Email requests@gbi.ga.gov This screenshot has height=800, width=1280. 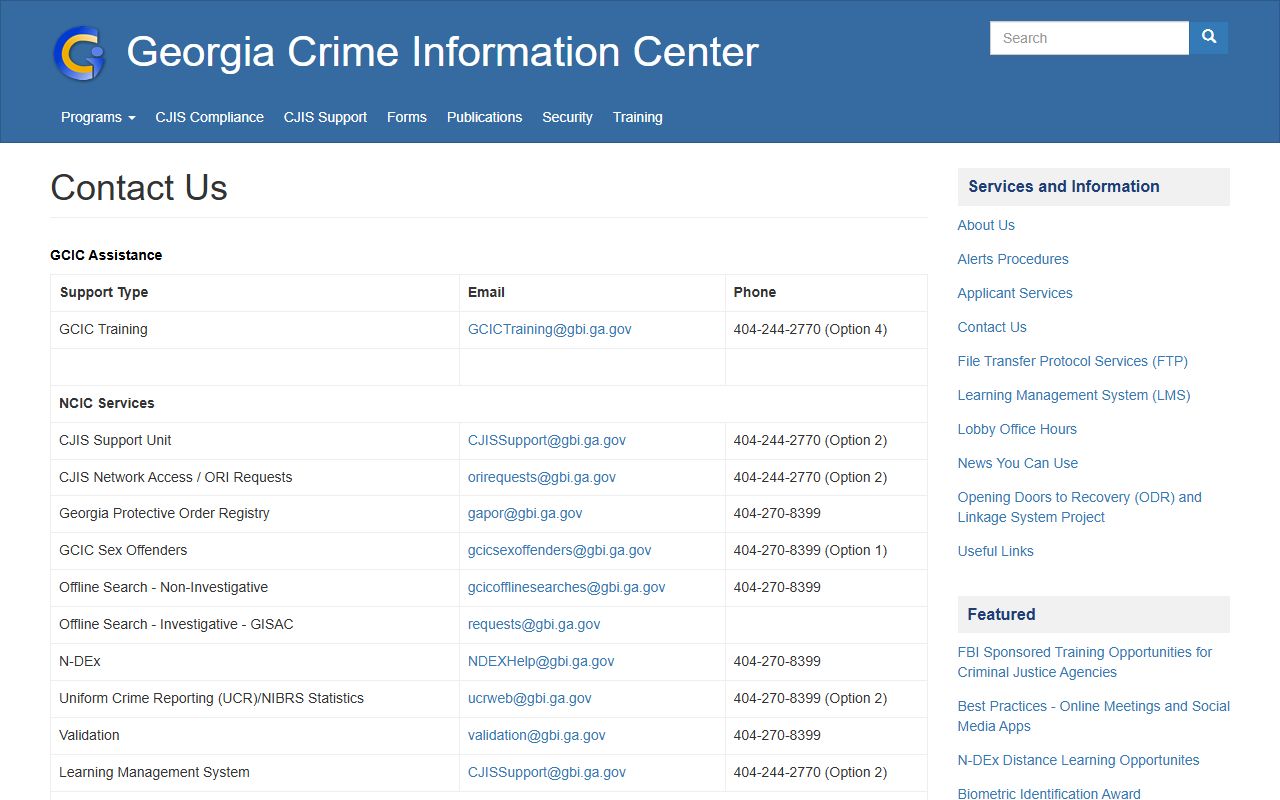coord(534,624)
